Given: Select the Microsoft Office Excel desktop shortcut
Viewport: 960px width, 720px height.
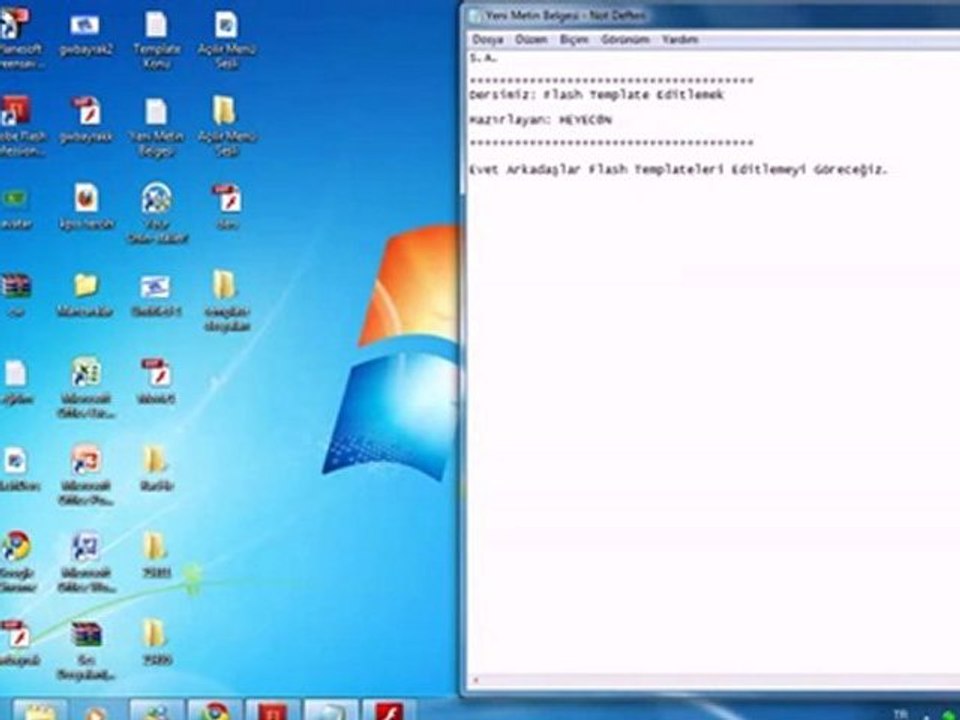Looking at the screenshot, I should [86, 388].
